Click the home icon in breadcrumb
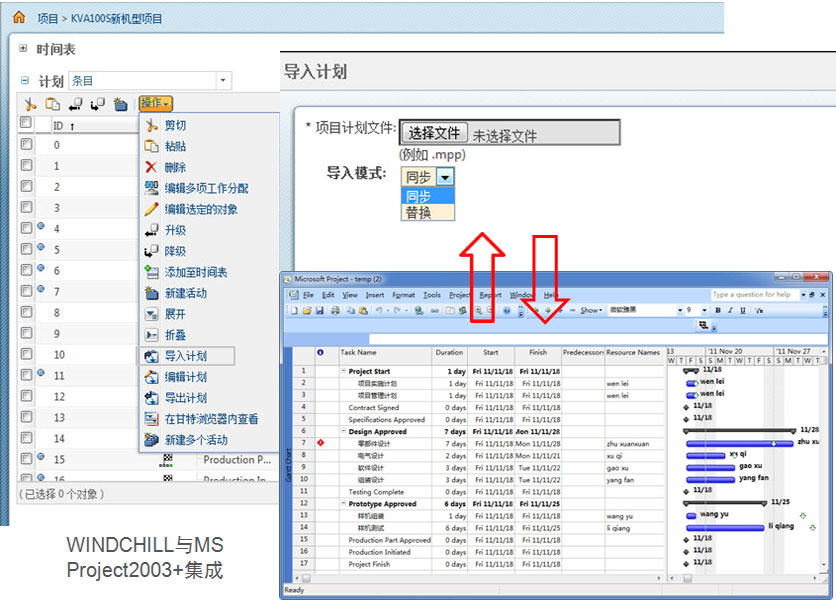836x600 pixels. tap(19, 17)
